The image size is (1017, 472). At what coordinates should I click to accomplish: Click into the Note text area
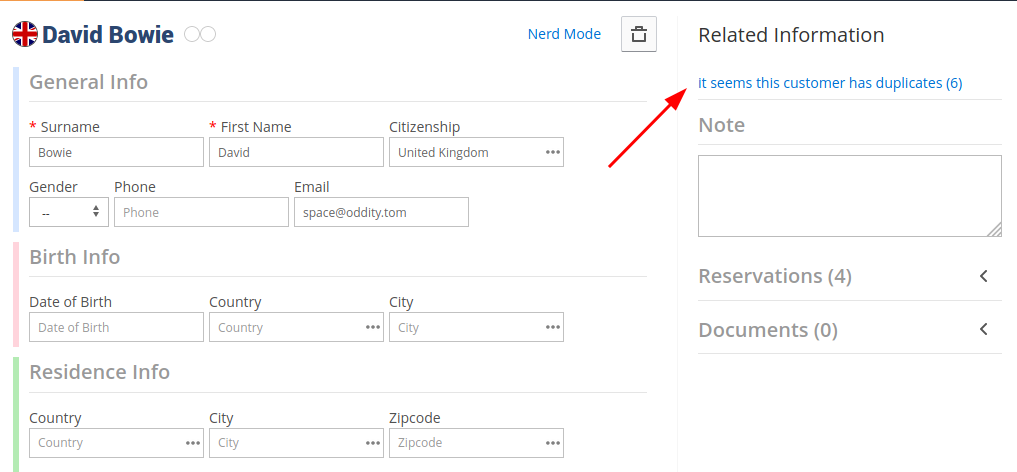click(x=850, y=196)
